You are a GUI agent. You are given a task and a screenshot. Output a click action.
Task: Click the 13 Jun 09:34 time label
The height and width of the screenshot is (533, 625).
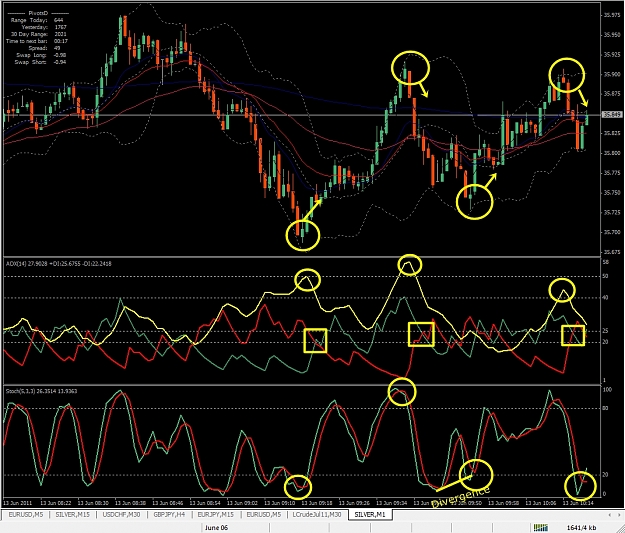pyautogui.click(x=392, y=503)
